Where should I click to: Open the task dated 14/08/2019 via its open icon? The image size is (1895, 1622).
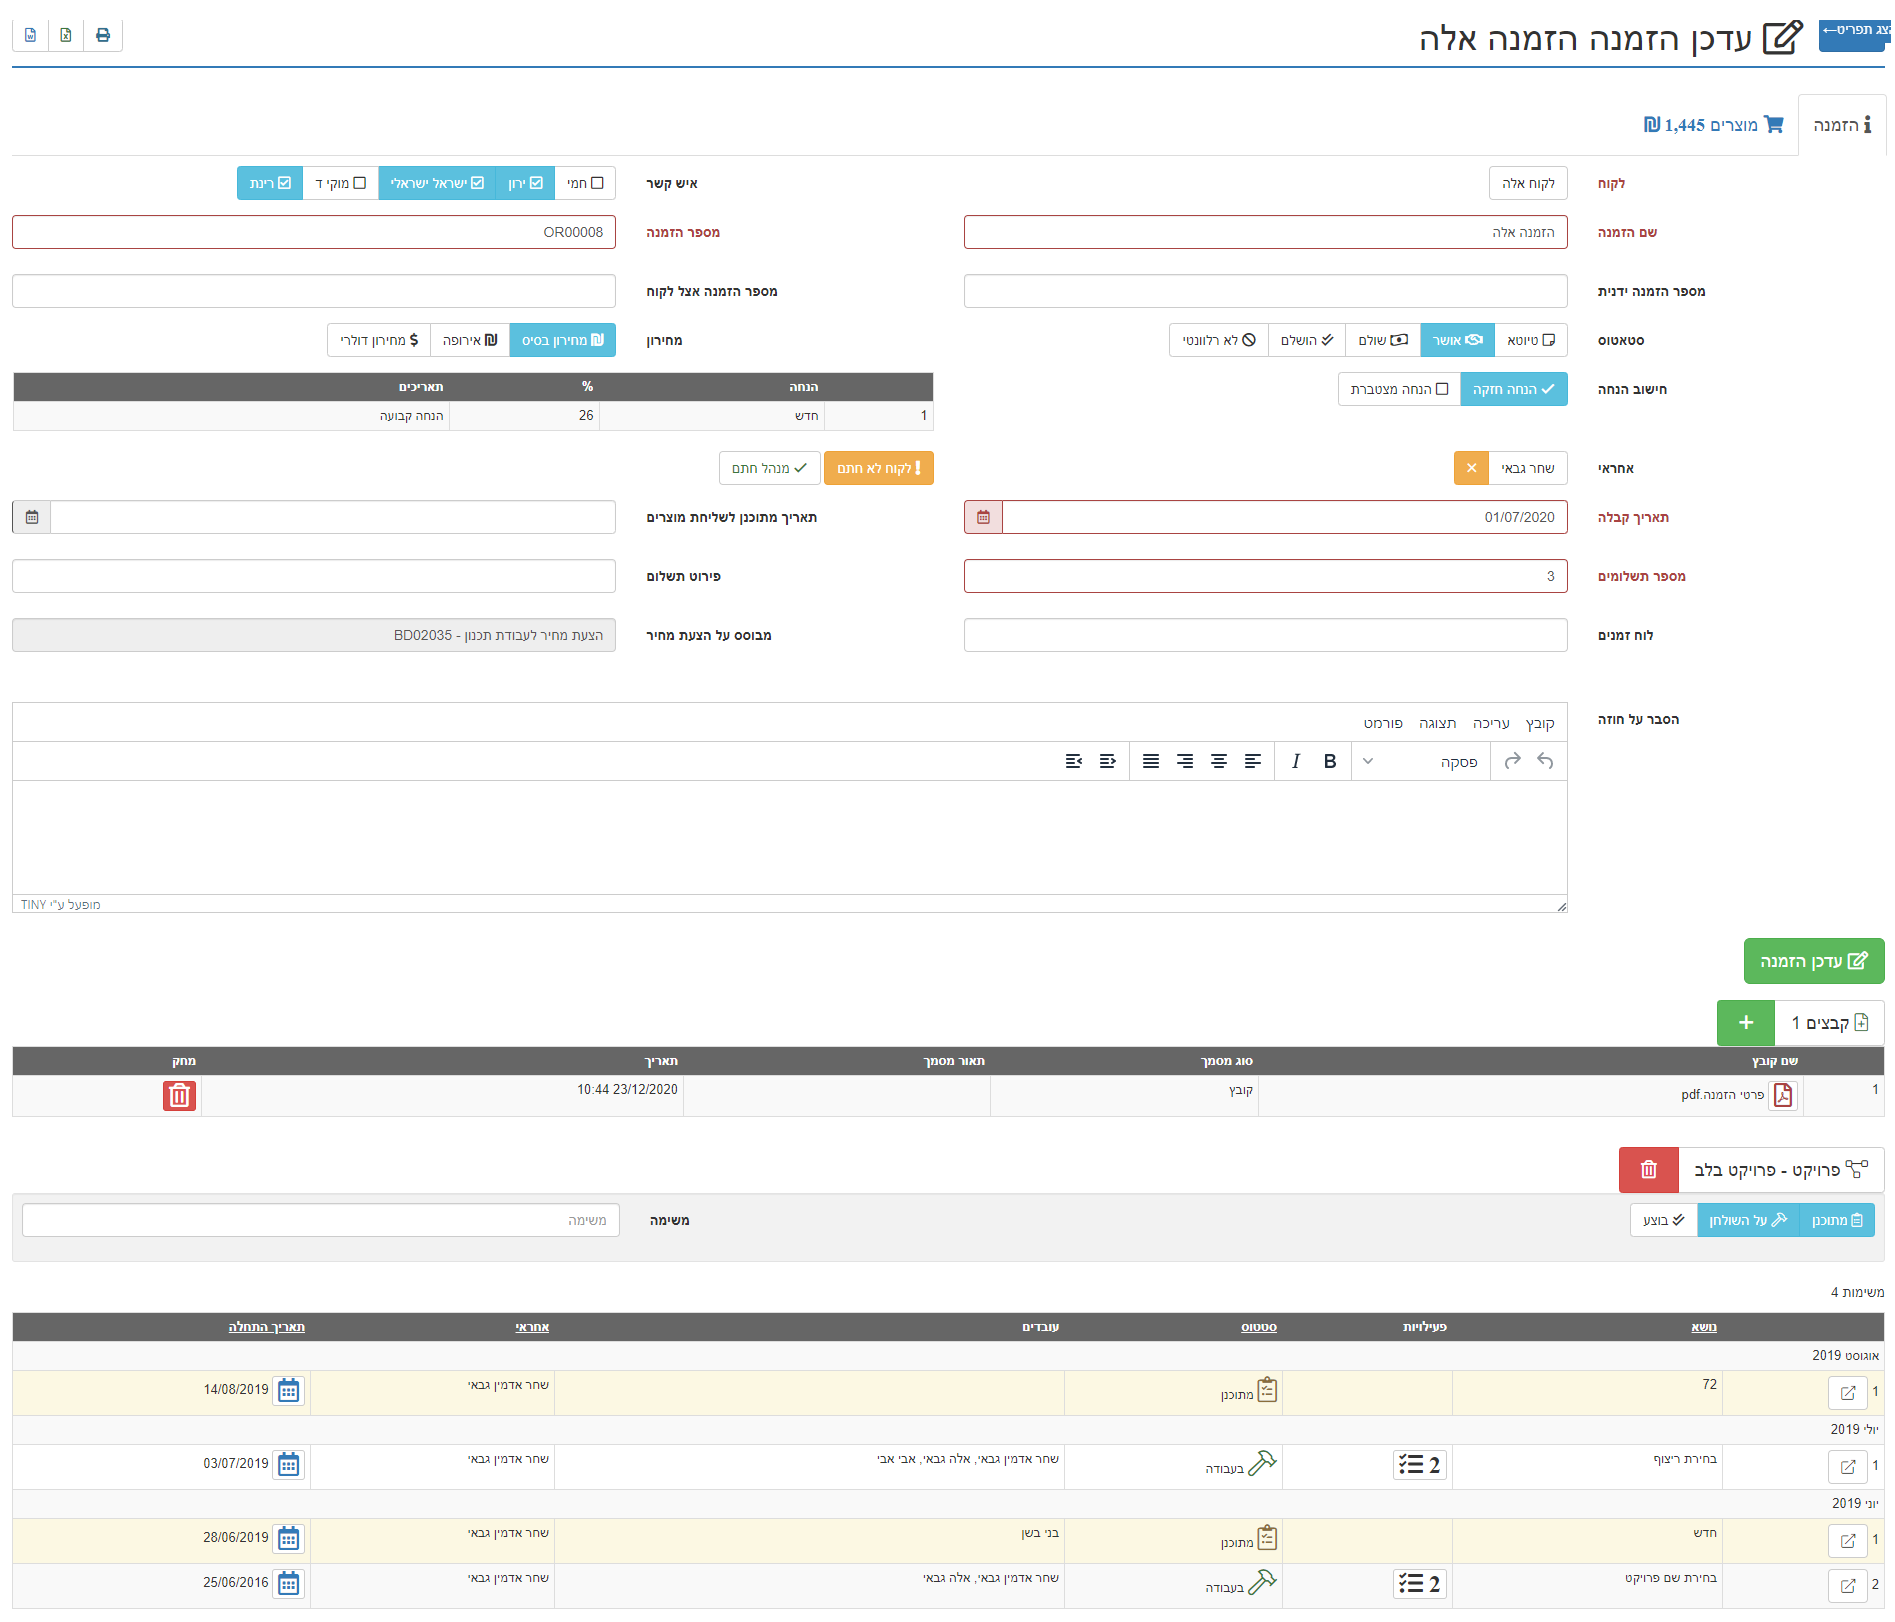point(1847,1392)
